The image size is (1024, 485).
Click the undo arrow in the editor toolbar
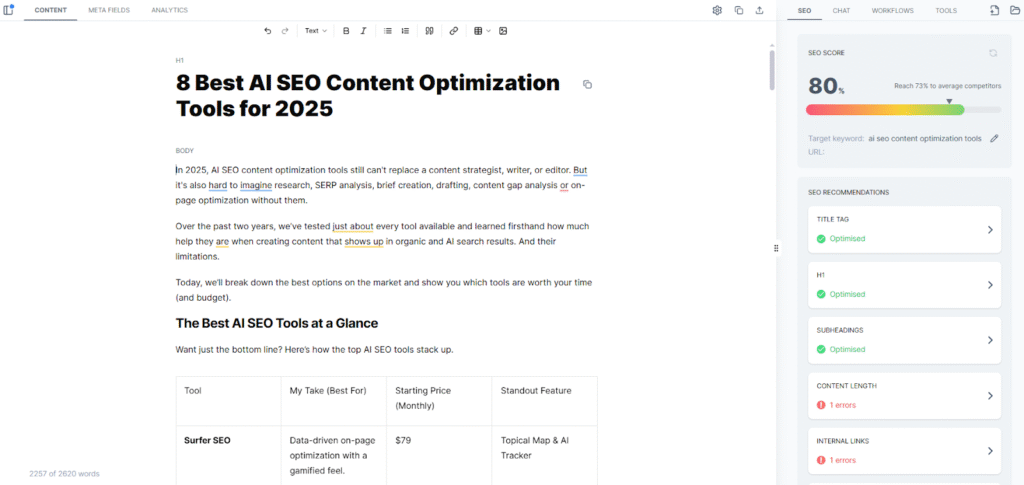click(x=267, y=31)
